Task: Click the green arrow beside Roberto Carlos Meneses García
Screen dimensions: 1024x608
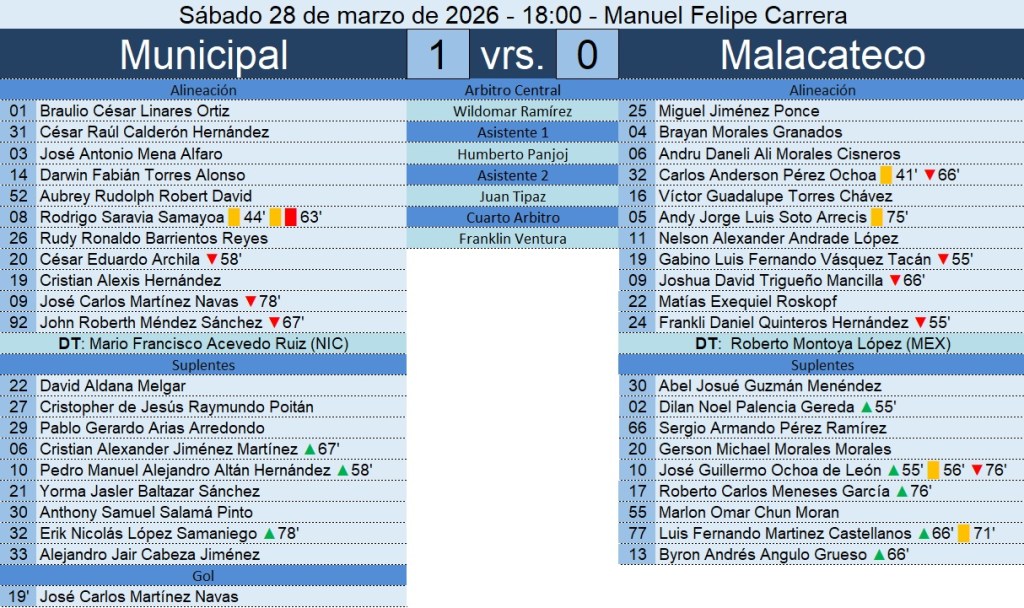Action: pyautogui.click(x=902, y=492)
